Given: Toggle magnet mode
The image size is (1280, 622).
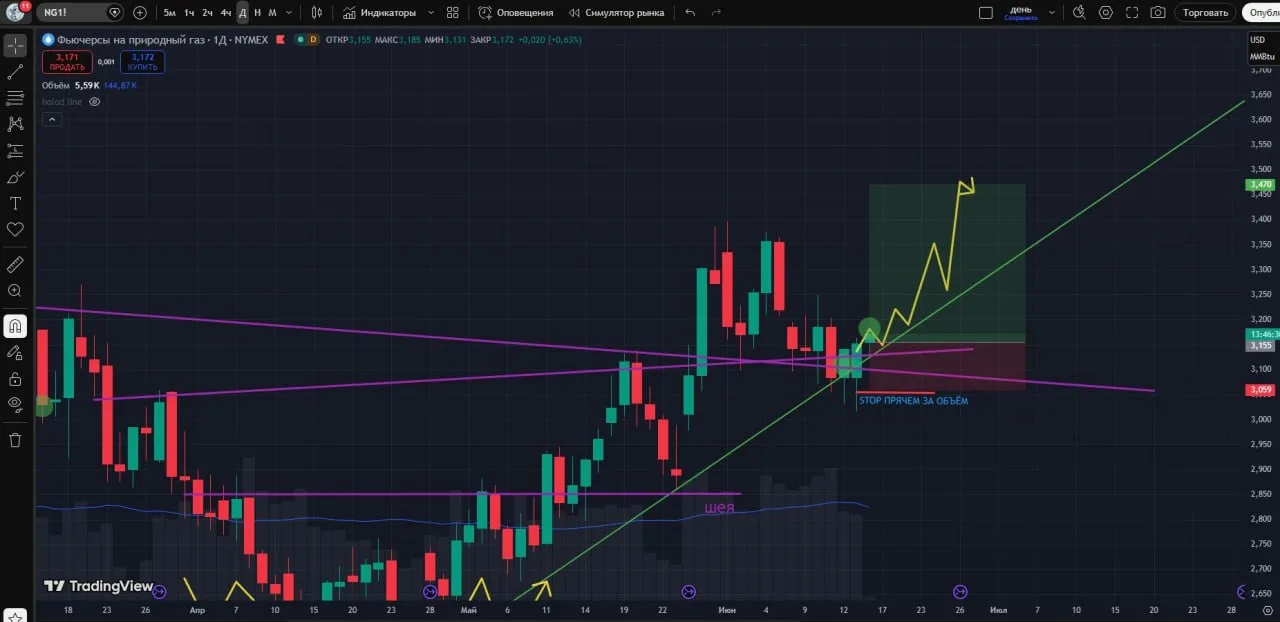Looking at the screenshot, I should 15,326.
